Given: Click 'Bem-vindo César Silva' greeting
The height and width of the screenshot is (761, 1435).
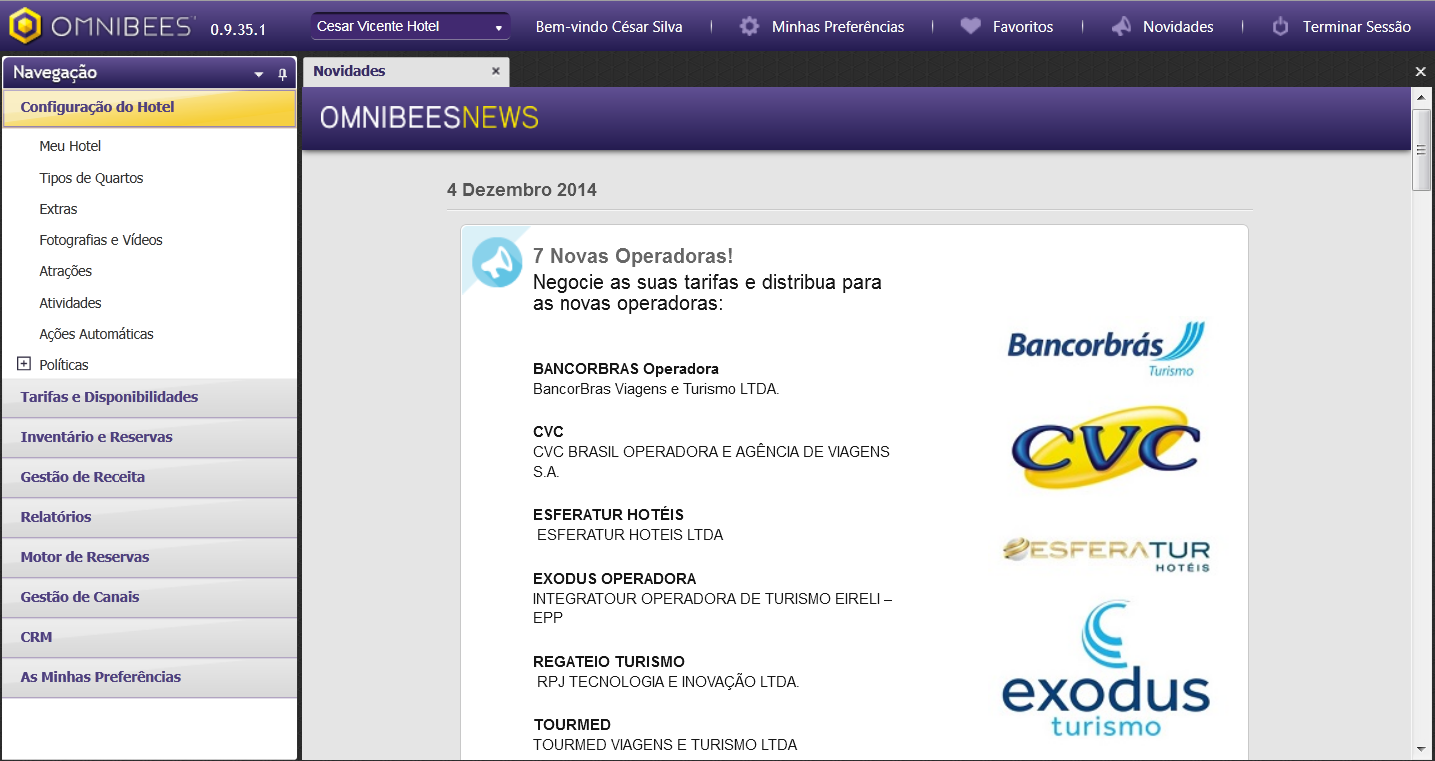Looking at the screenshot, I should pyautogui.click(x=609, y=27).
